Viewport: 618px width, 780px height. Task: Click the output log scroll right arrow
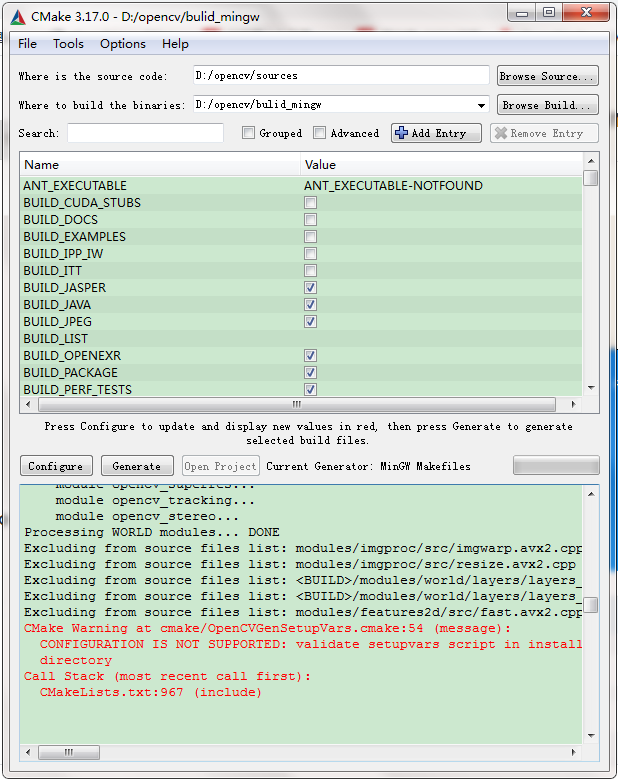coord(574,752)
